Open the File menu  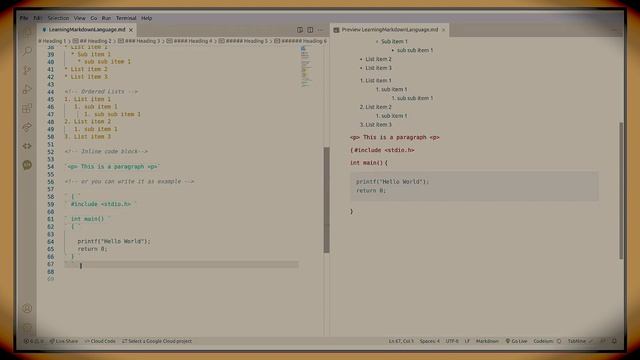[24, 18]
